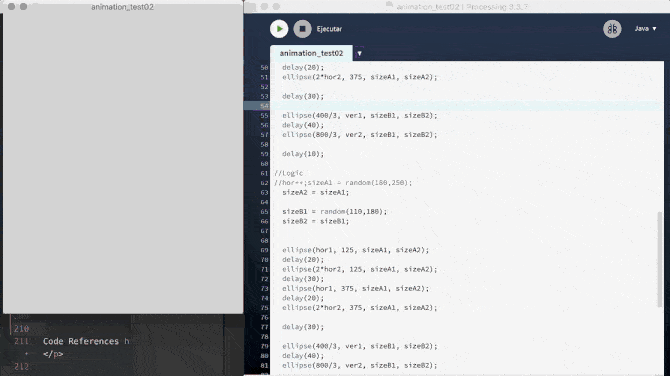
Task: Click line number 54 in the gutter
Action: pyautogui.click(x=264, y=106)
